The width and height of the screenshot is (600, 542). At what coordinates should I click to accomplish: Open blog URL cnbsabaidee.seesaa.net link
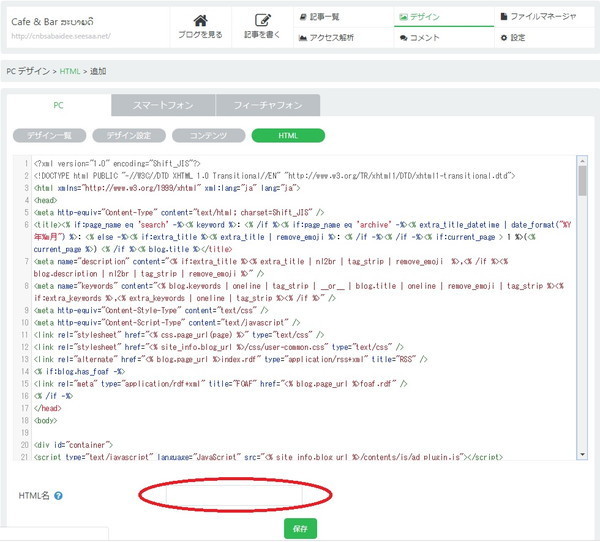pos(61,36)
